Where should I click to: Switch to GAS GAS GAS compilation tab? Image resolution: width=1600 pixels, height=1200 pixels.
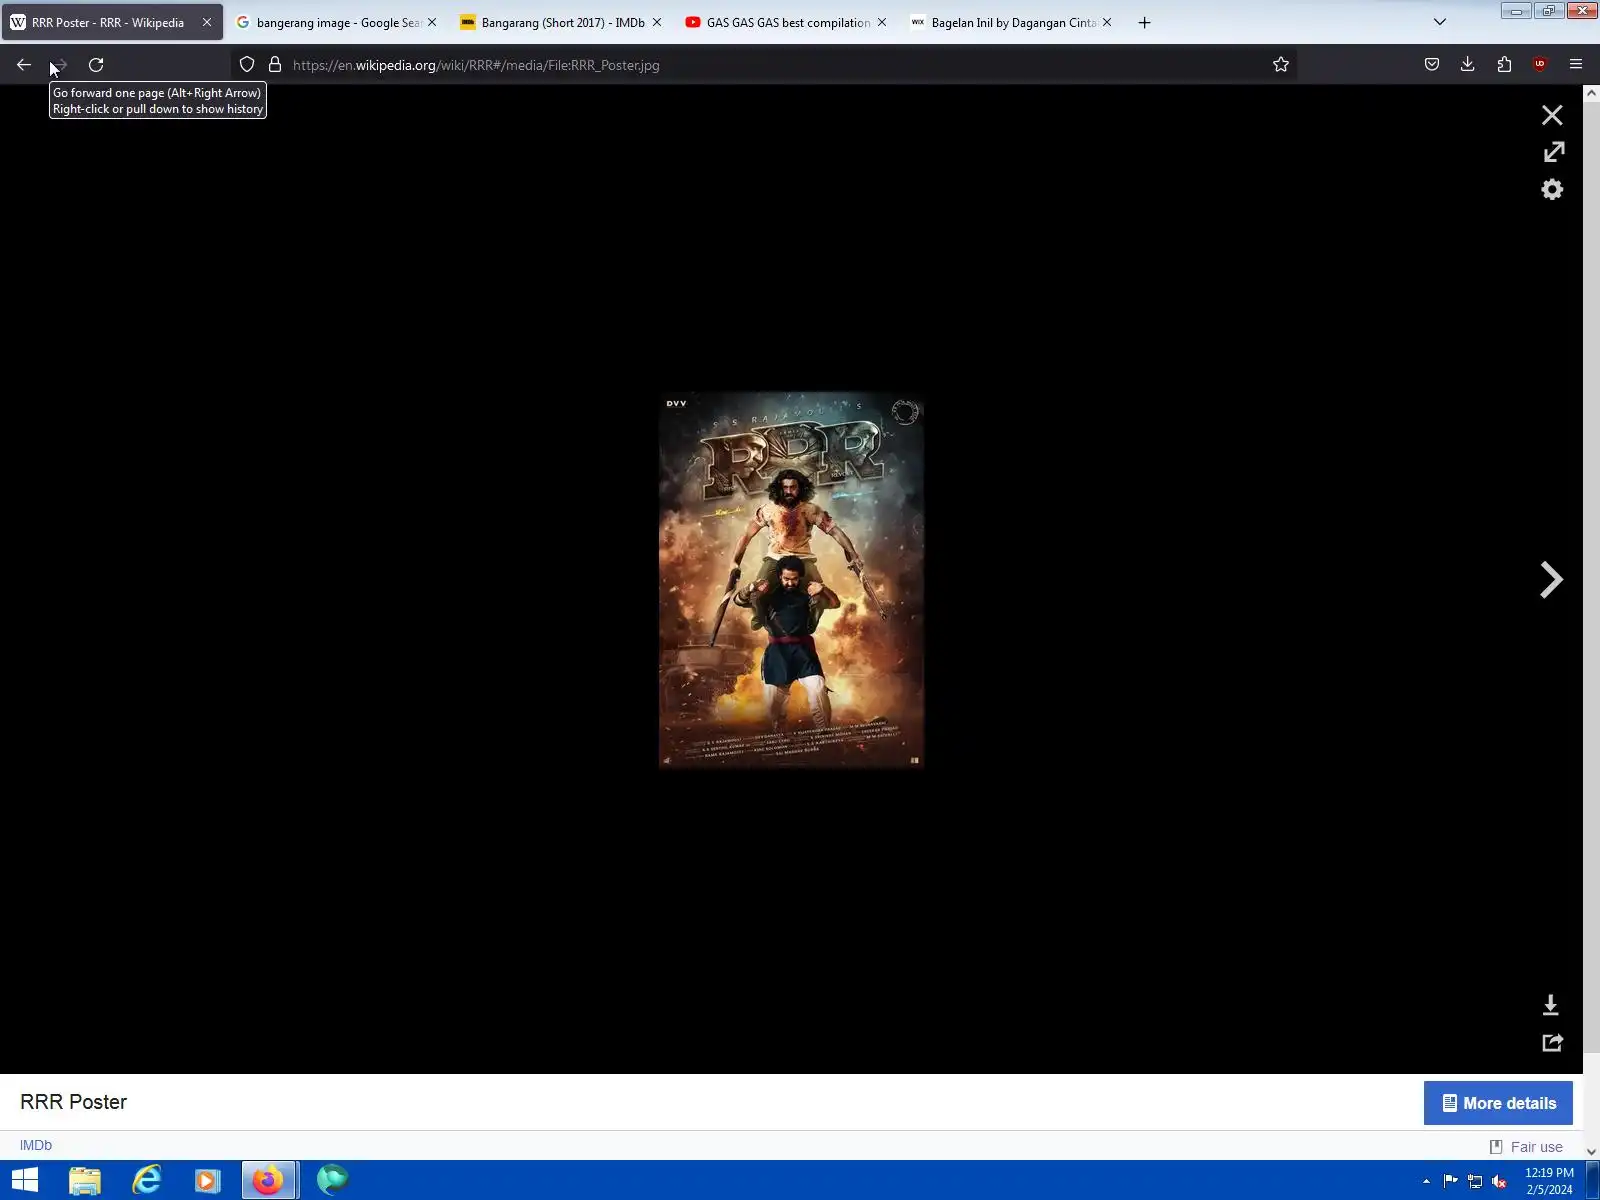click(x=787, y=22)
